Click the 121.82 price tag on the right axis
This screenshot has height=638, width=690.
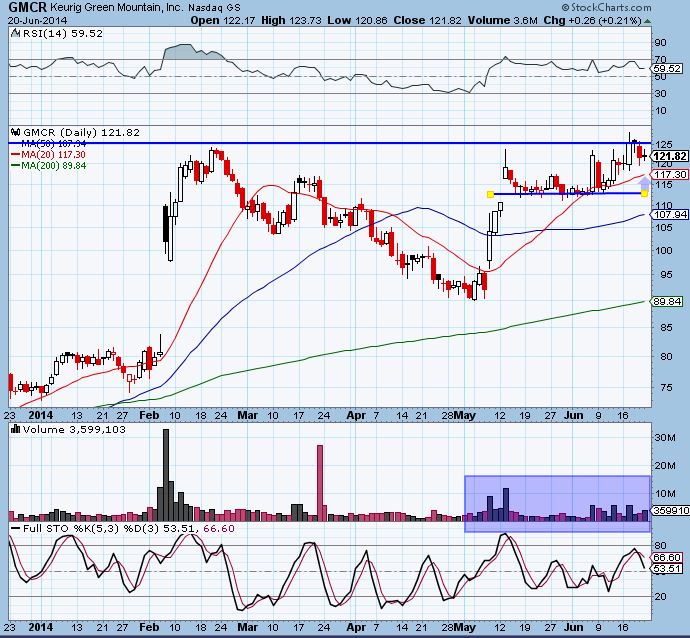click(x=670, y=156)
